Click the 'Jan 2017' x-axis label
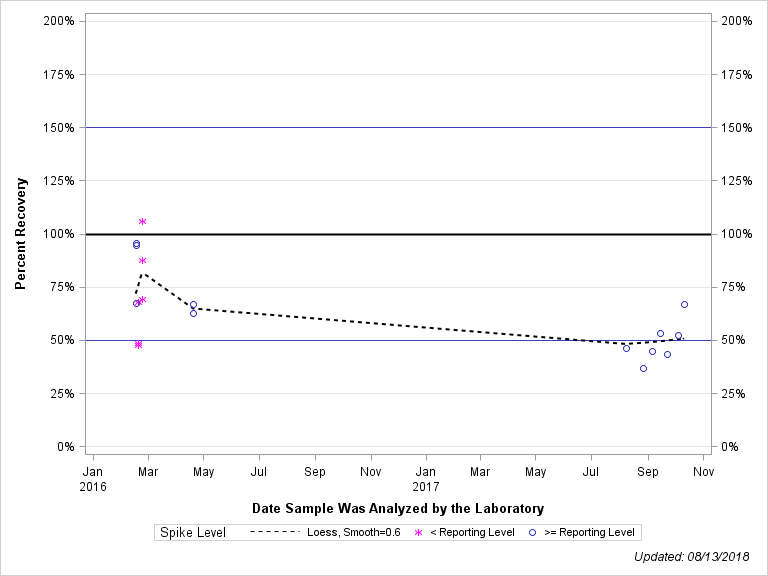768x576 pixels. 426,479
